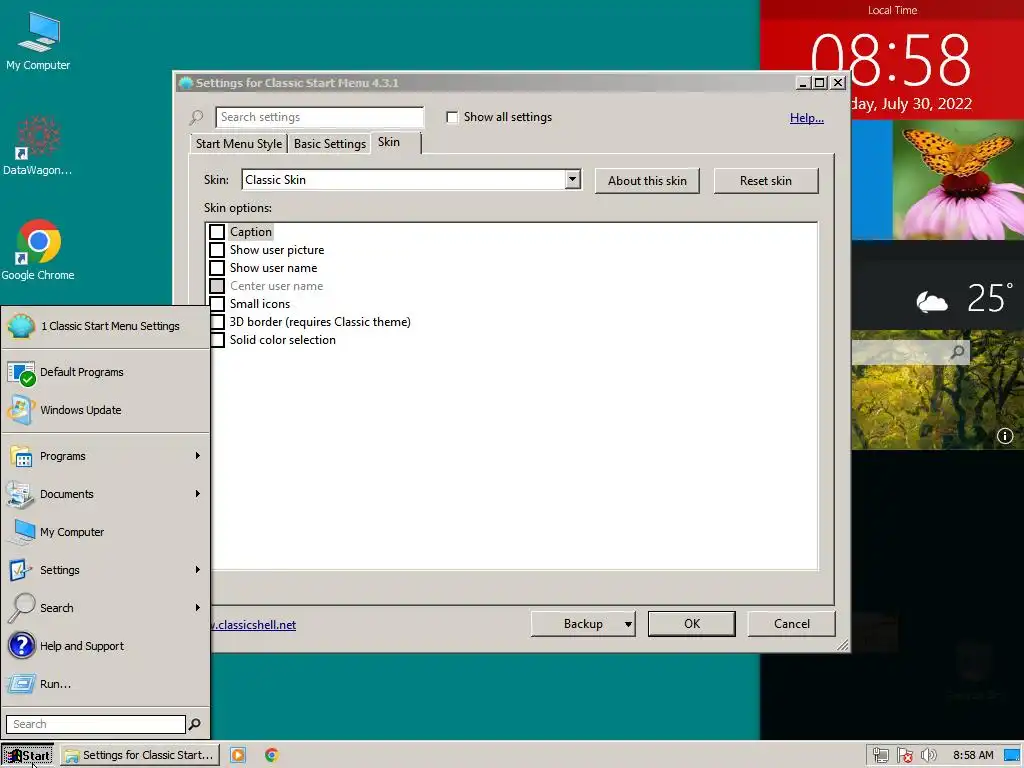
Task: Click the sidebar search magnifier icon
Action: (957, 353)
